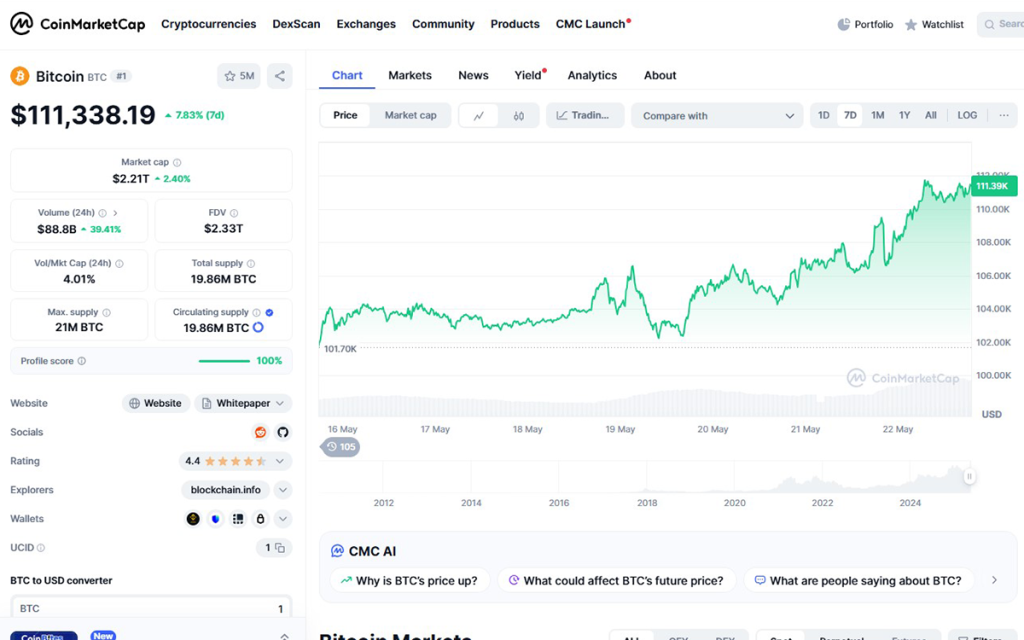Open the lock-shaped wallet icon
The width and height of the screenshot is (1024, 640).
tap(260, 519)
